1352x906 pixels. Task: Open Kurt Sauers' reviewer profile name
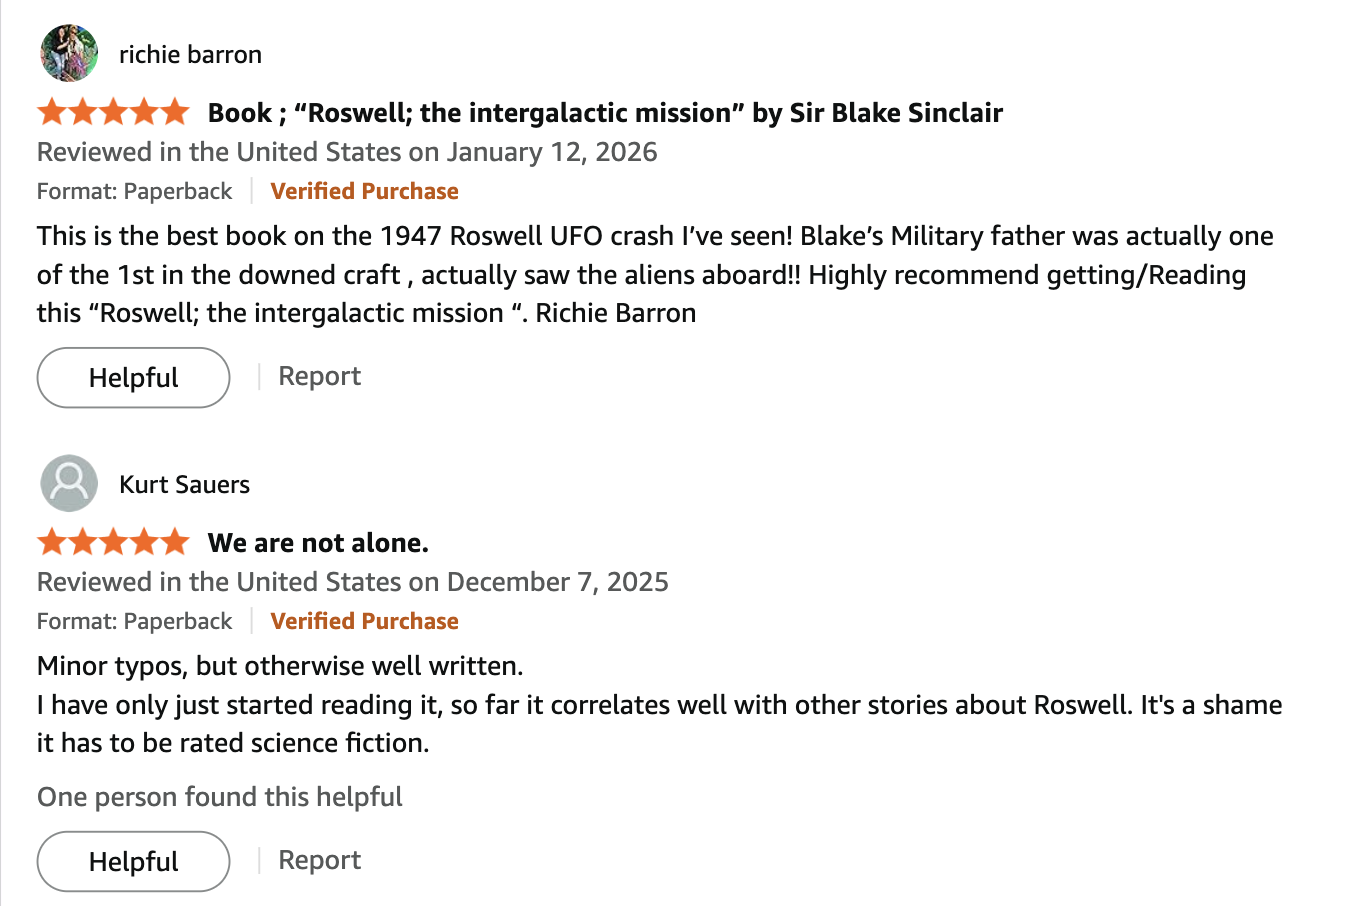[x=184, y=485]
